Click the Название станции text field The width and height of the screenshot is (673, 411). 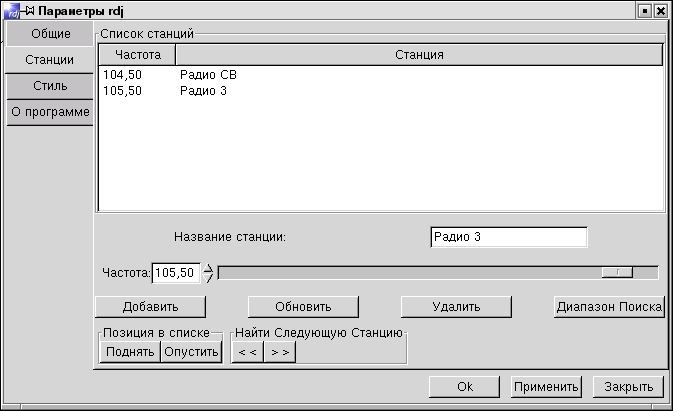508,237
